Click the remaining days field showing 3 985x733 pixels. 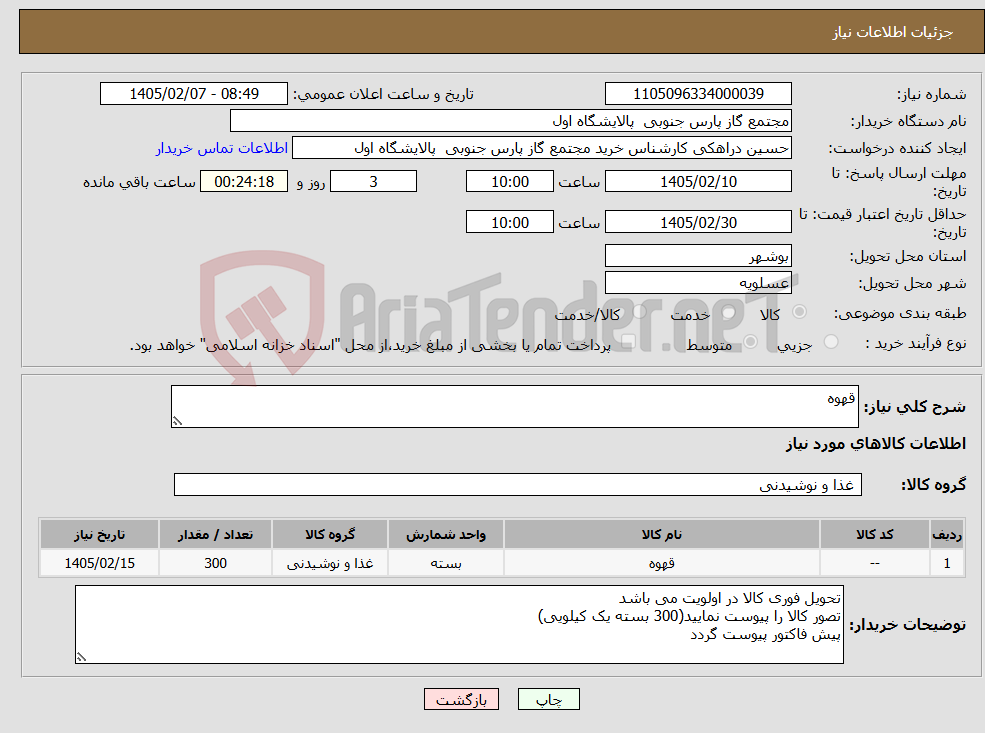373,182
